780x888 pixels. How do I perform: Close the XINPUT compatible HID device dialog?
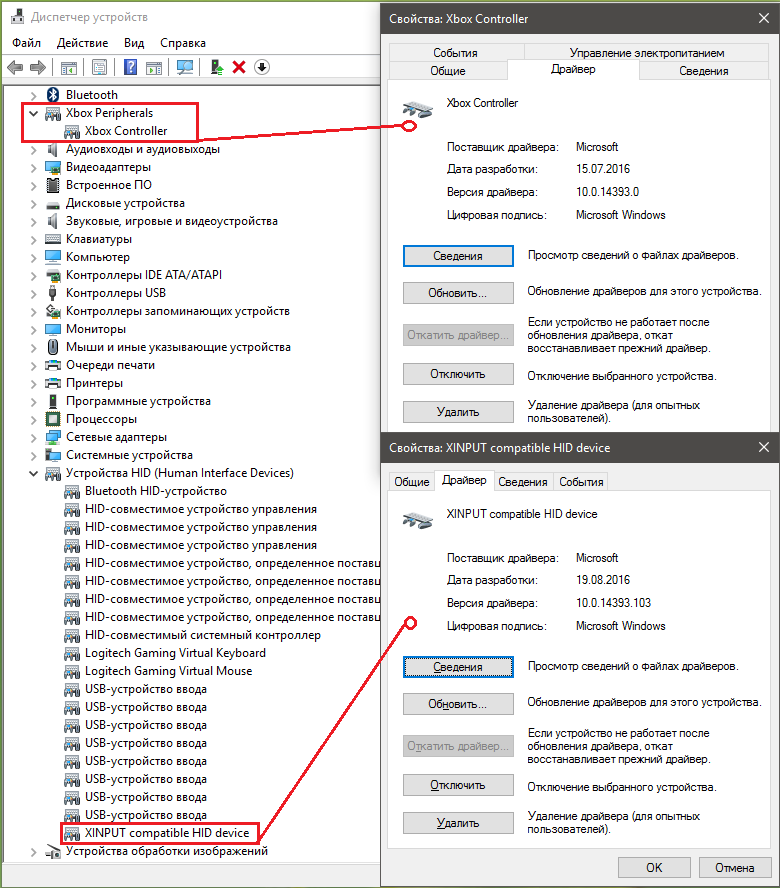[x=764, y=447]
